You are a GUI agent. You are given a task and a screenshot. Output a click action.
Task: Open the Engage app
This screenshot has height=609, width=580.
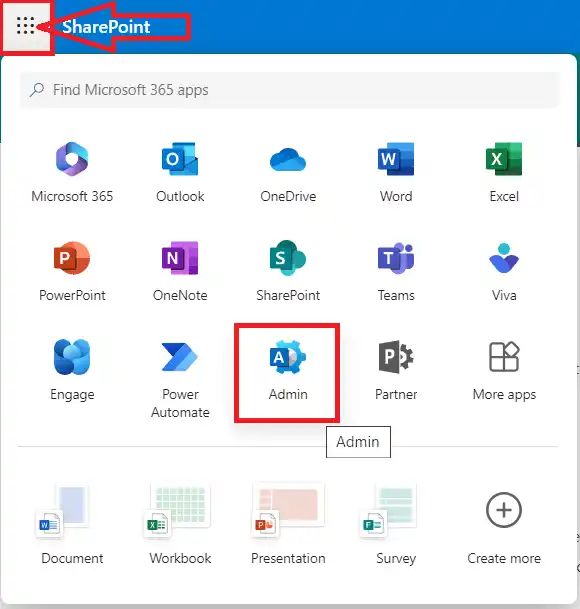(72, 371)
